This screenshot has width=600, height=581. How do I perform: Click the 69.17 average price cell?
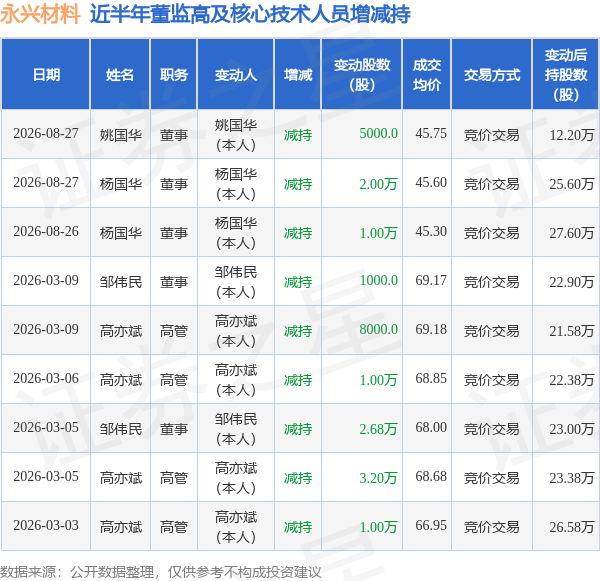click(x=431, y=281)
